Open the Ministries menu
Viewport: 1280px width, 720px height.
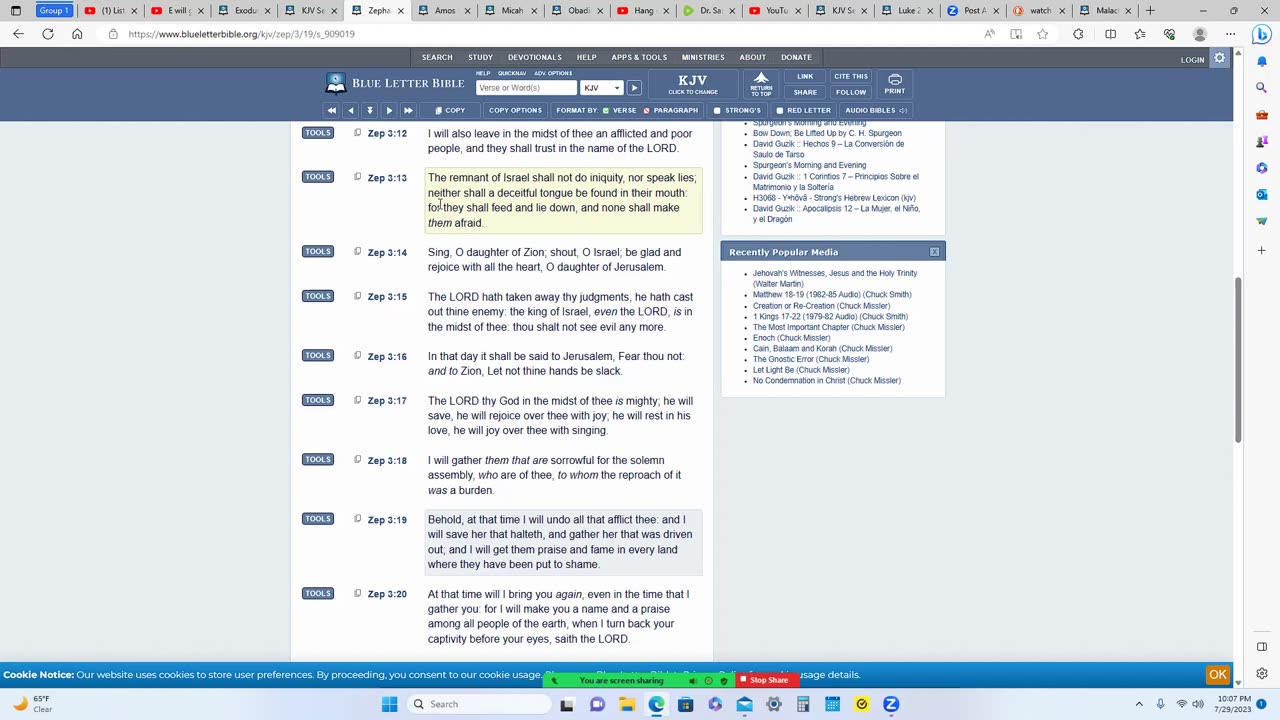tap(703, 57)
